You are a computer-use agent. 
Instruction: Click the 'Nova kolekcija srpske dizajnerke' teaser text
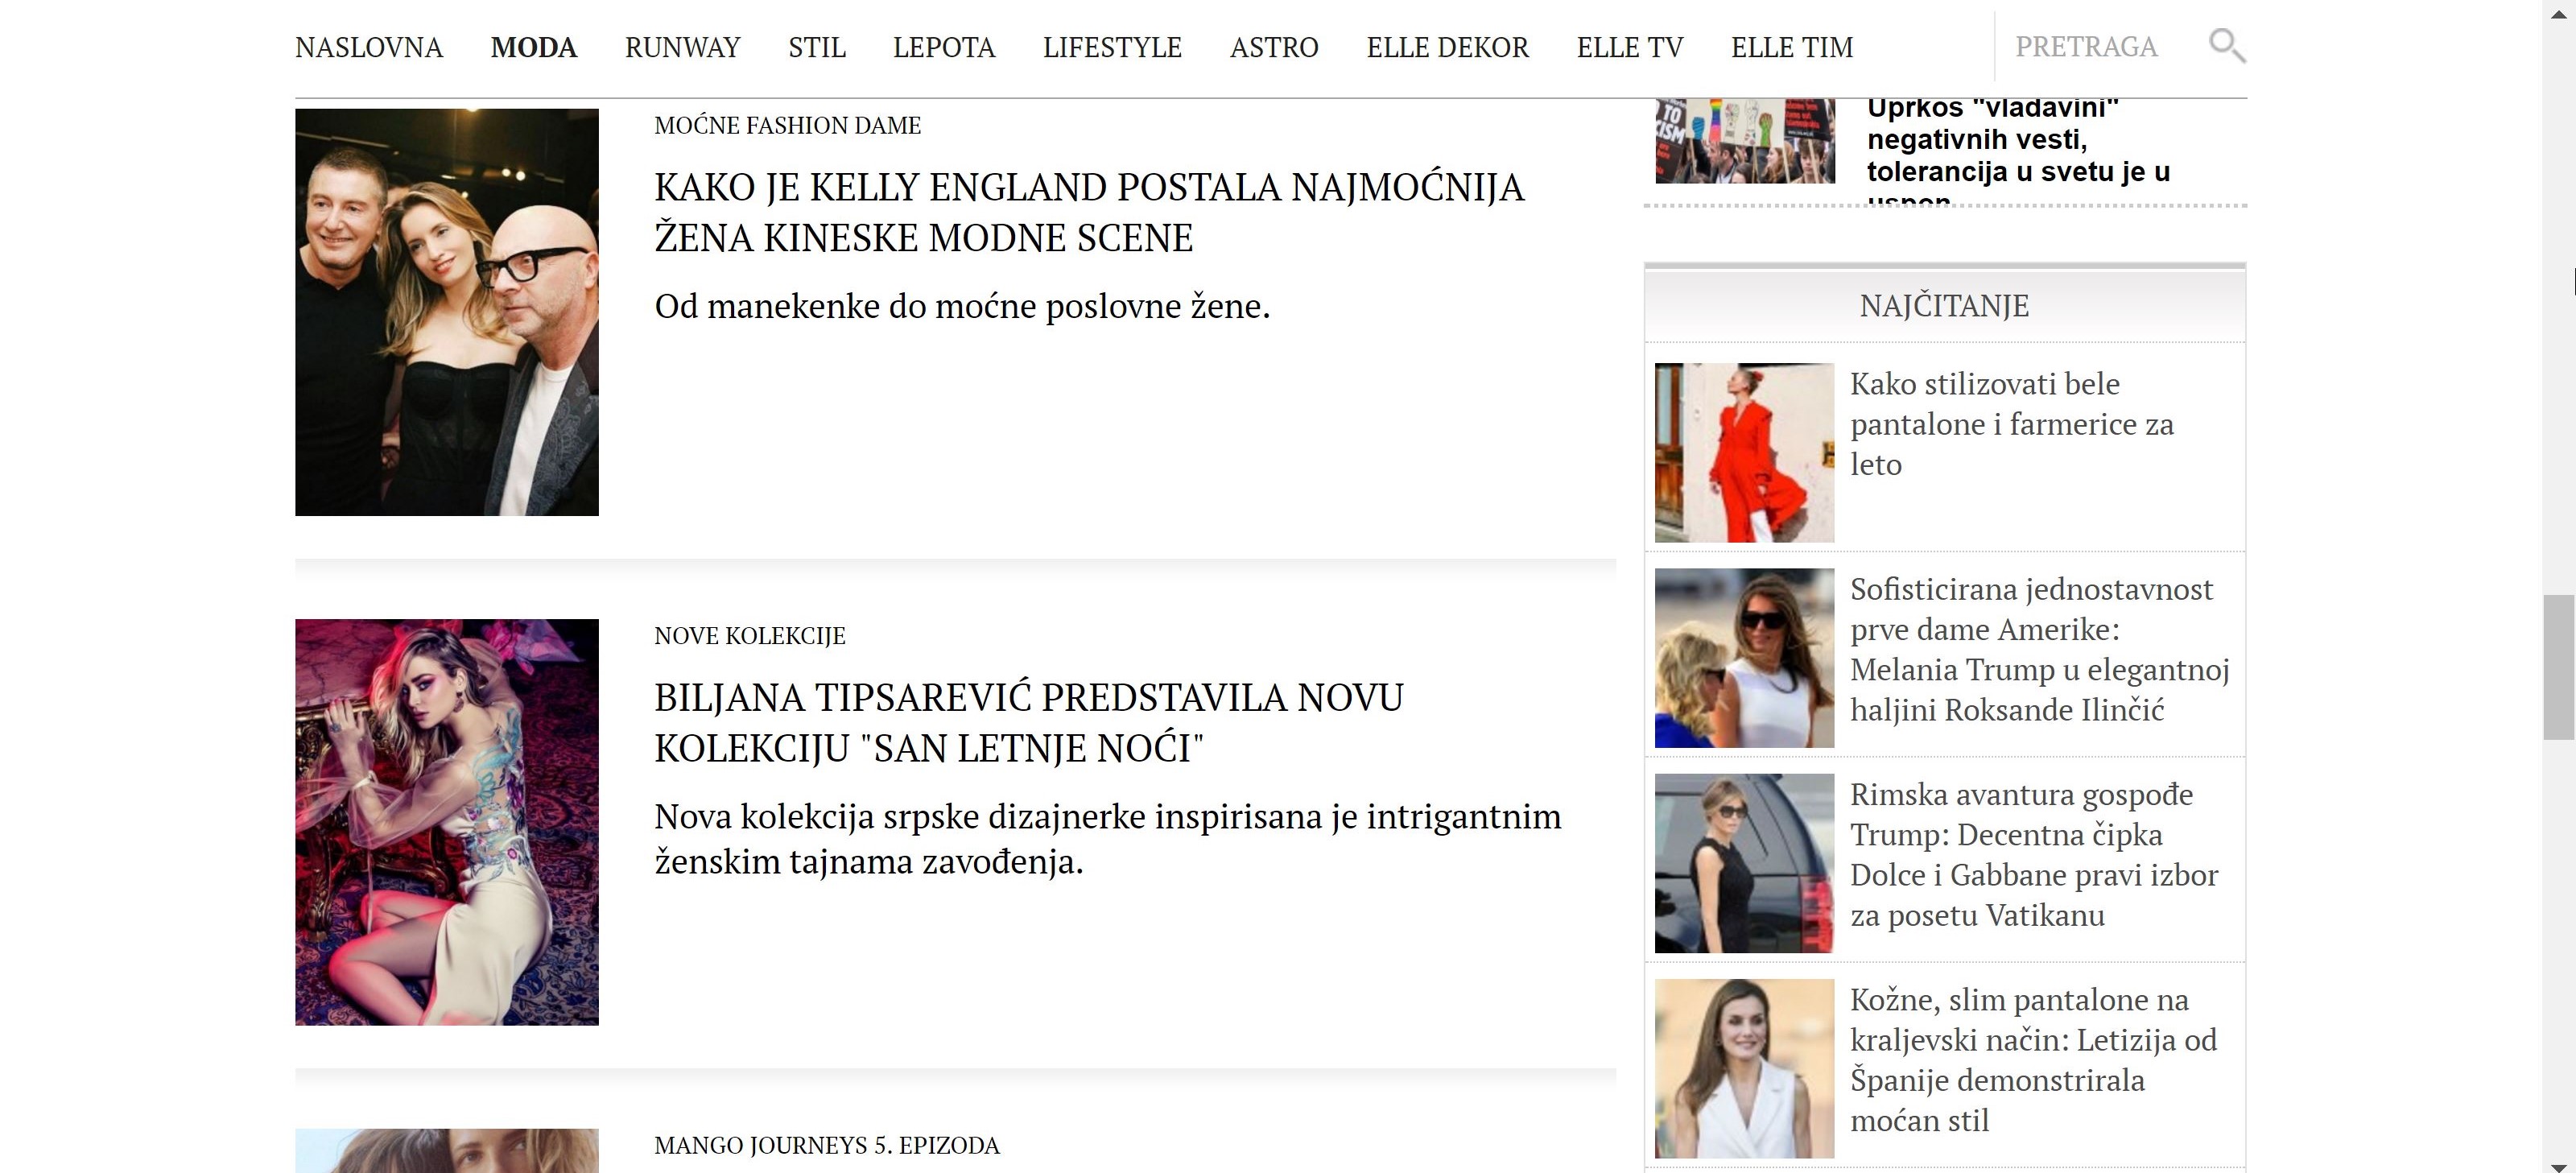pyautogui.click(x=1108, y=839)
